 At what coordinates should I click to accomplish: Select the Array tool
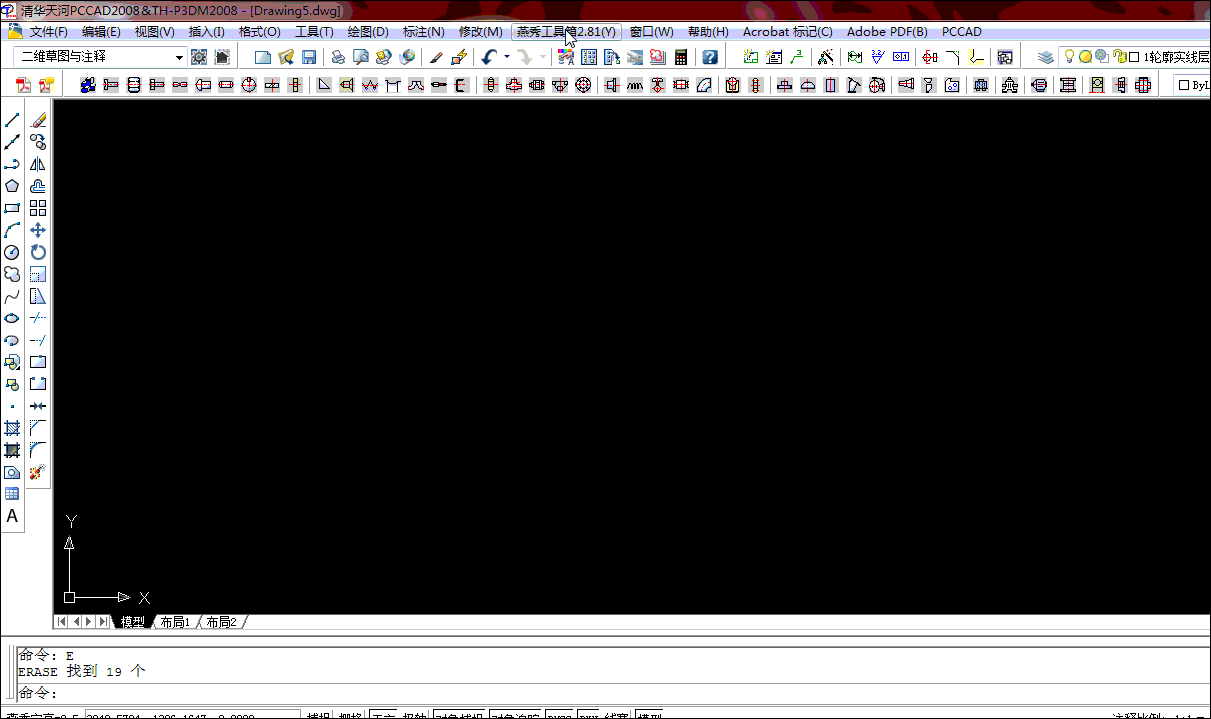[x=38, y=208]
